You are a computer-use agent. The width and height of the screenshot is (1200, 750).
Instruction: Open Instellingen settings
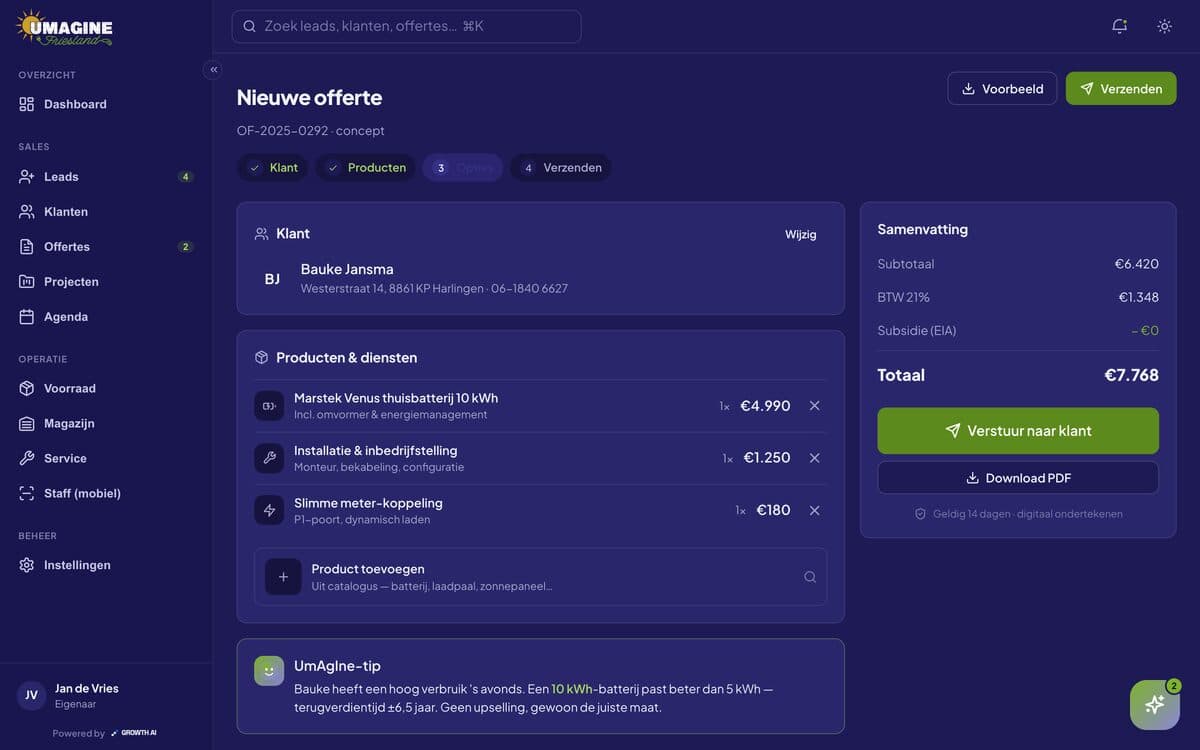[x=106, y=565]
